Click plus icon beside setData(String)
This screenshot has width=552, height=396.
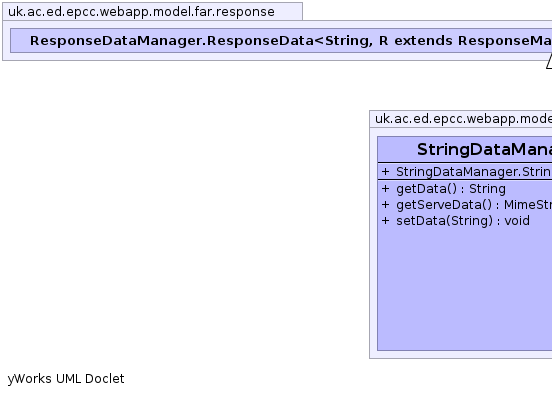(x=385, y=221)
